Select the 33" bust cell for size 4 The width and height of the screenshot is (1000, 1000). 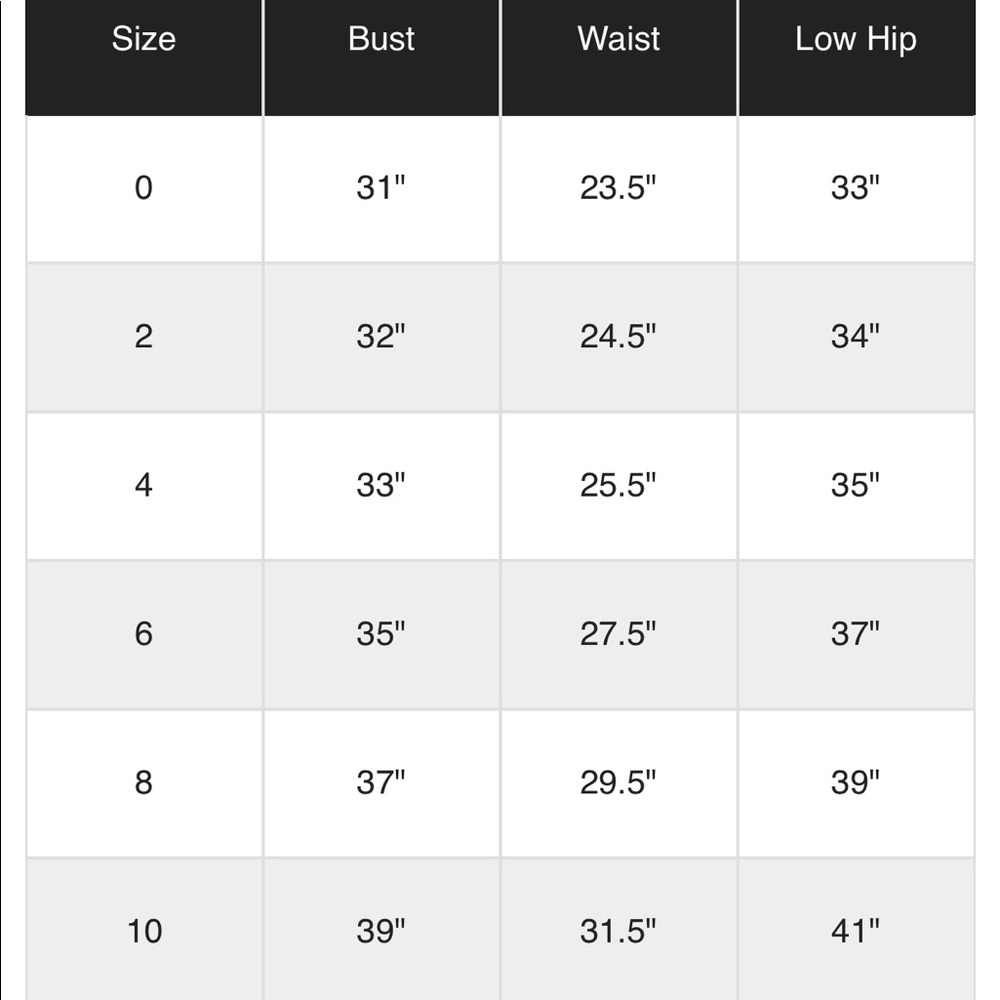tap(381, 485)
